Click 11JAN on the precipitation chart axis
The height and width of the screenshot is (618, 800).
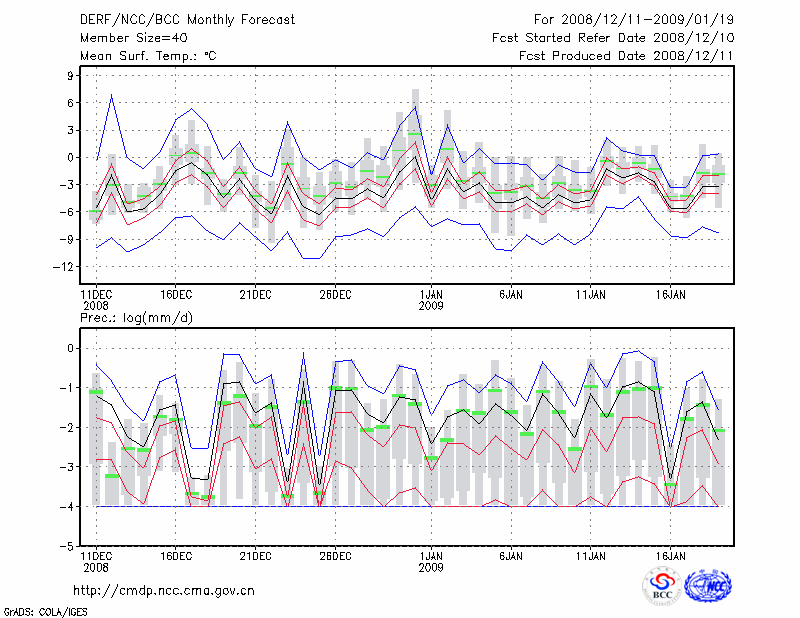tap(591, 554)
